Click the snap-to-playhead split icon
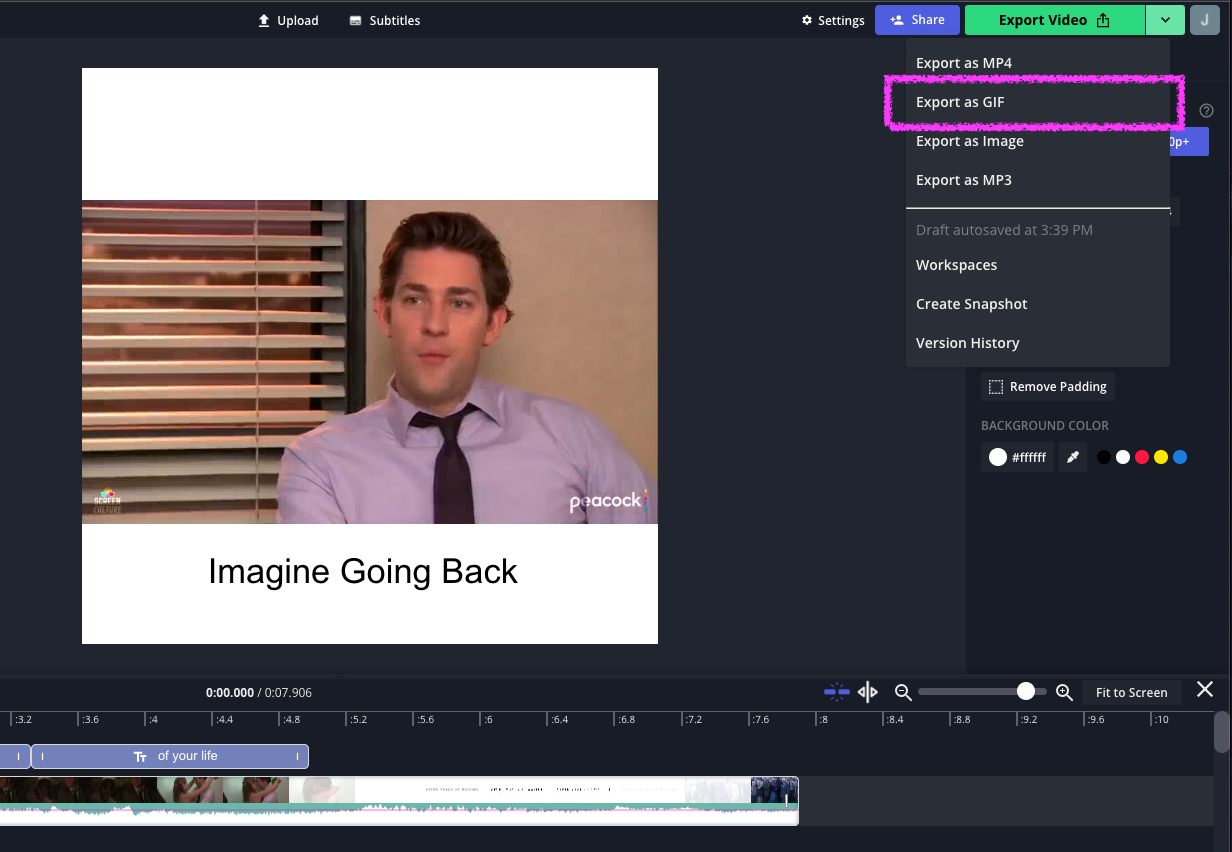The image size is (1232, 852). click(x=836, y=692)
